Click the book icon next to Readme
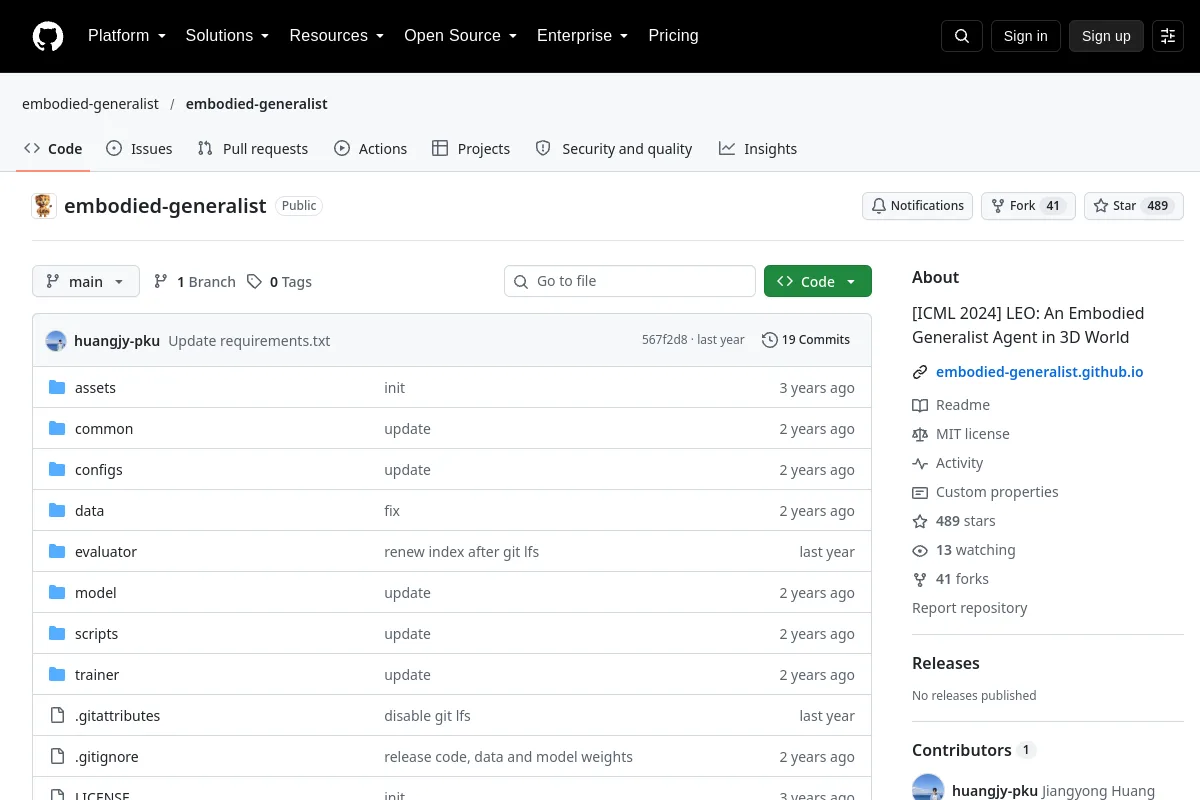This screenshot has width=1200, height=800. click(x=920, y=405)
